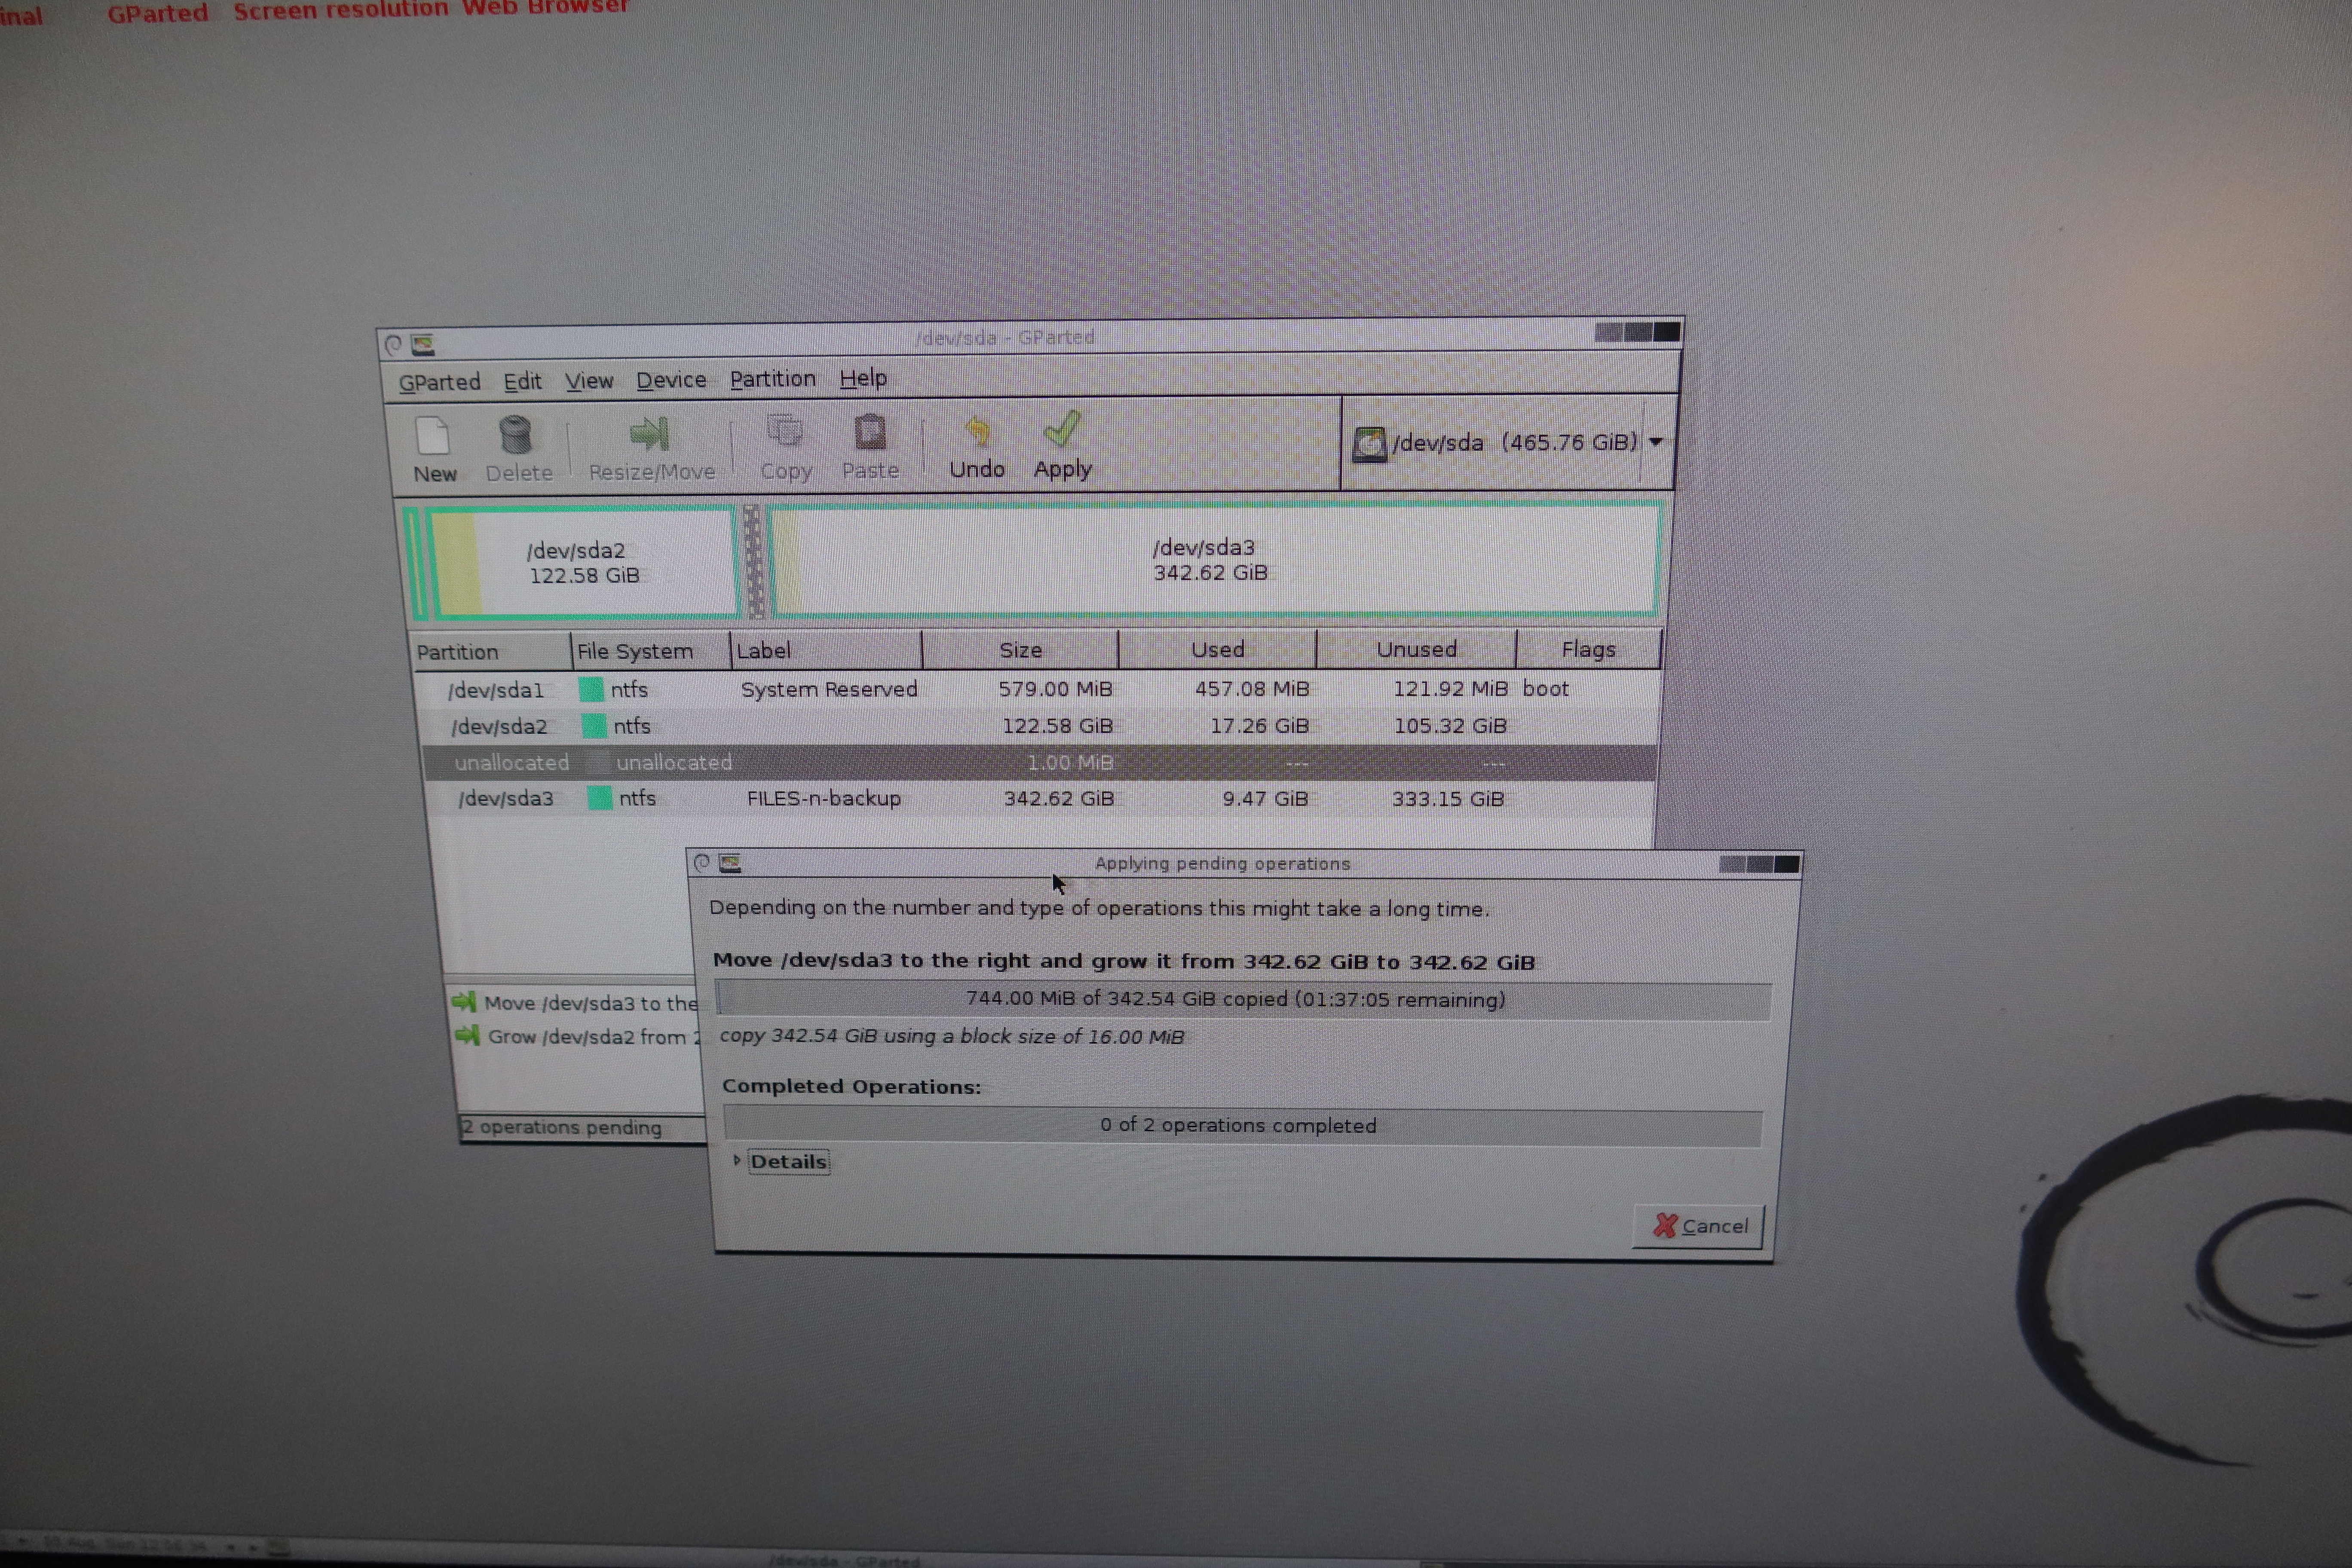Image resolution: width=2352 pixels, height=1568 pixels.
Task: Click the hard disk icon beside /dev/sda
Action: [x=1369, y=443]
